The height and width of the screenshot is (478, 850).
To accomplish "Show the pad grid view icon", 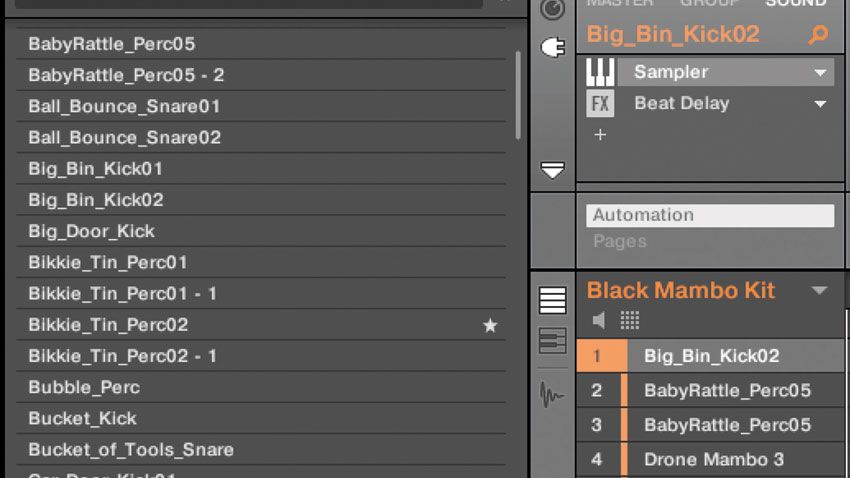I will [629, 320].
